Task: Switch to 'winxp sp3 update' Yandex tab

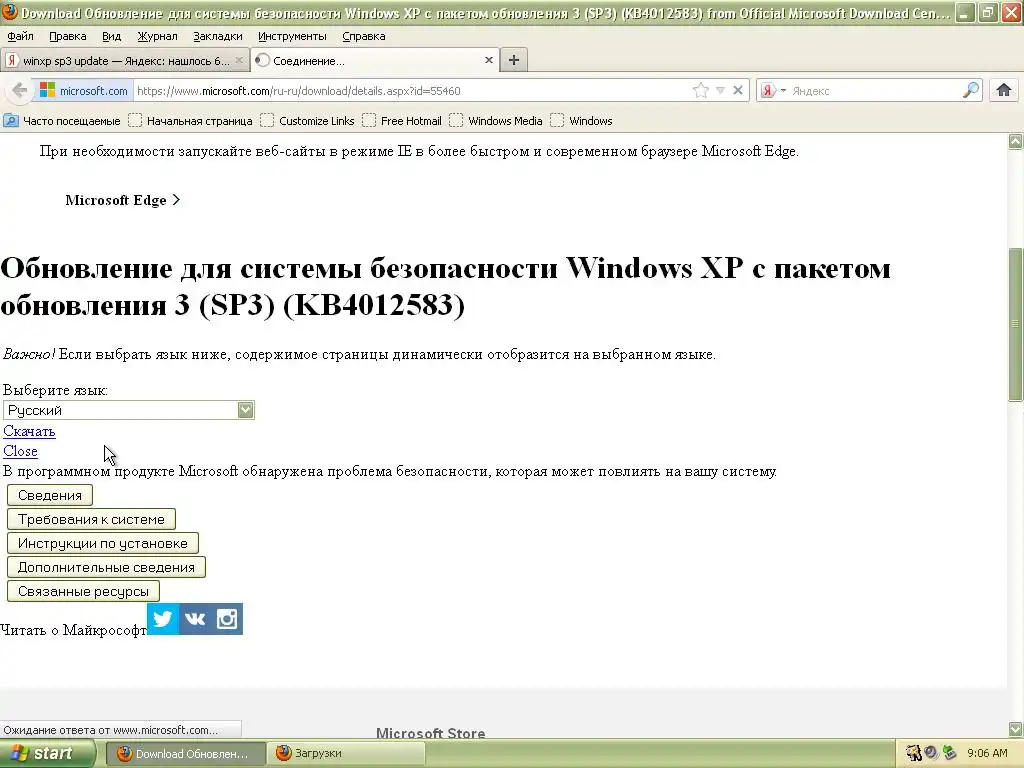Action: 124,60
